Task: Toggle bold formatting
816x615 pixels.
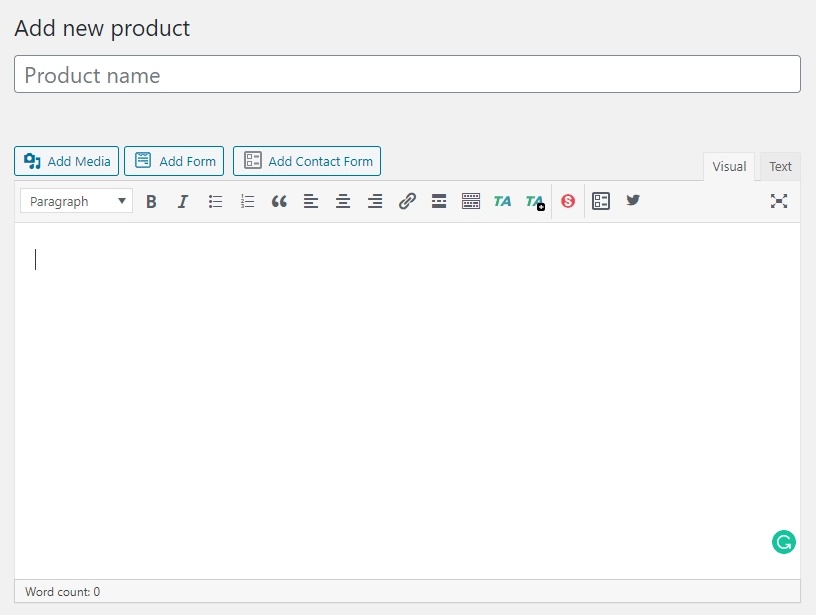Action: click(151, 201)
